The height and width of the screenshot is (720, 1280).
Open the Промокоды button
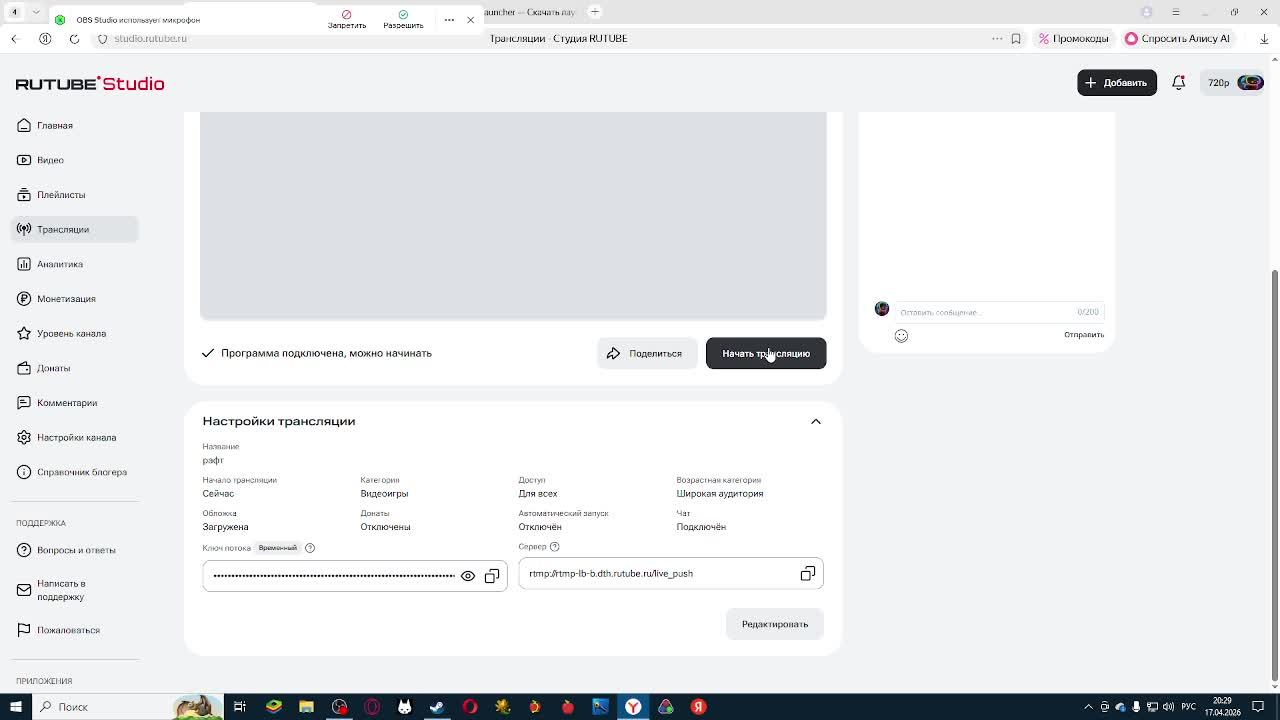[1074, 39]
